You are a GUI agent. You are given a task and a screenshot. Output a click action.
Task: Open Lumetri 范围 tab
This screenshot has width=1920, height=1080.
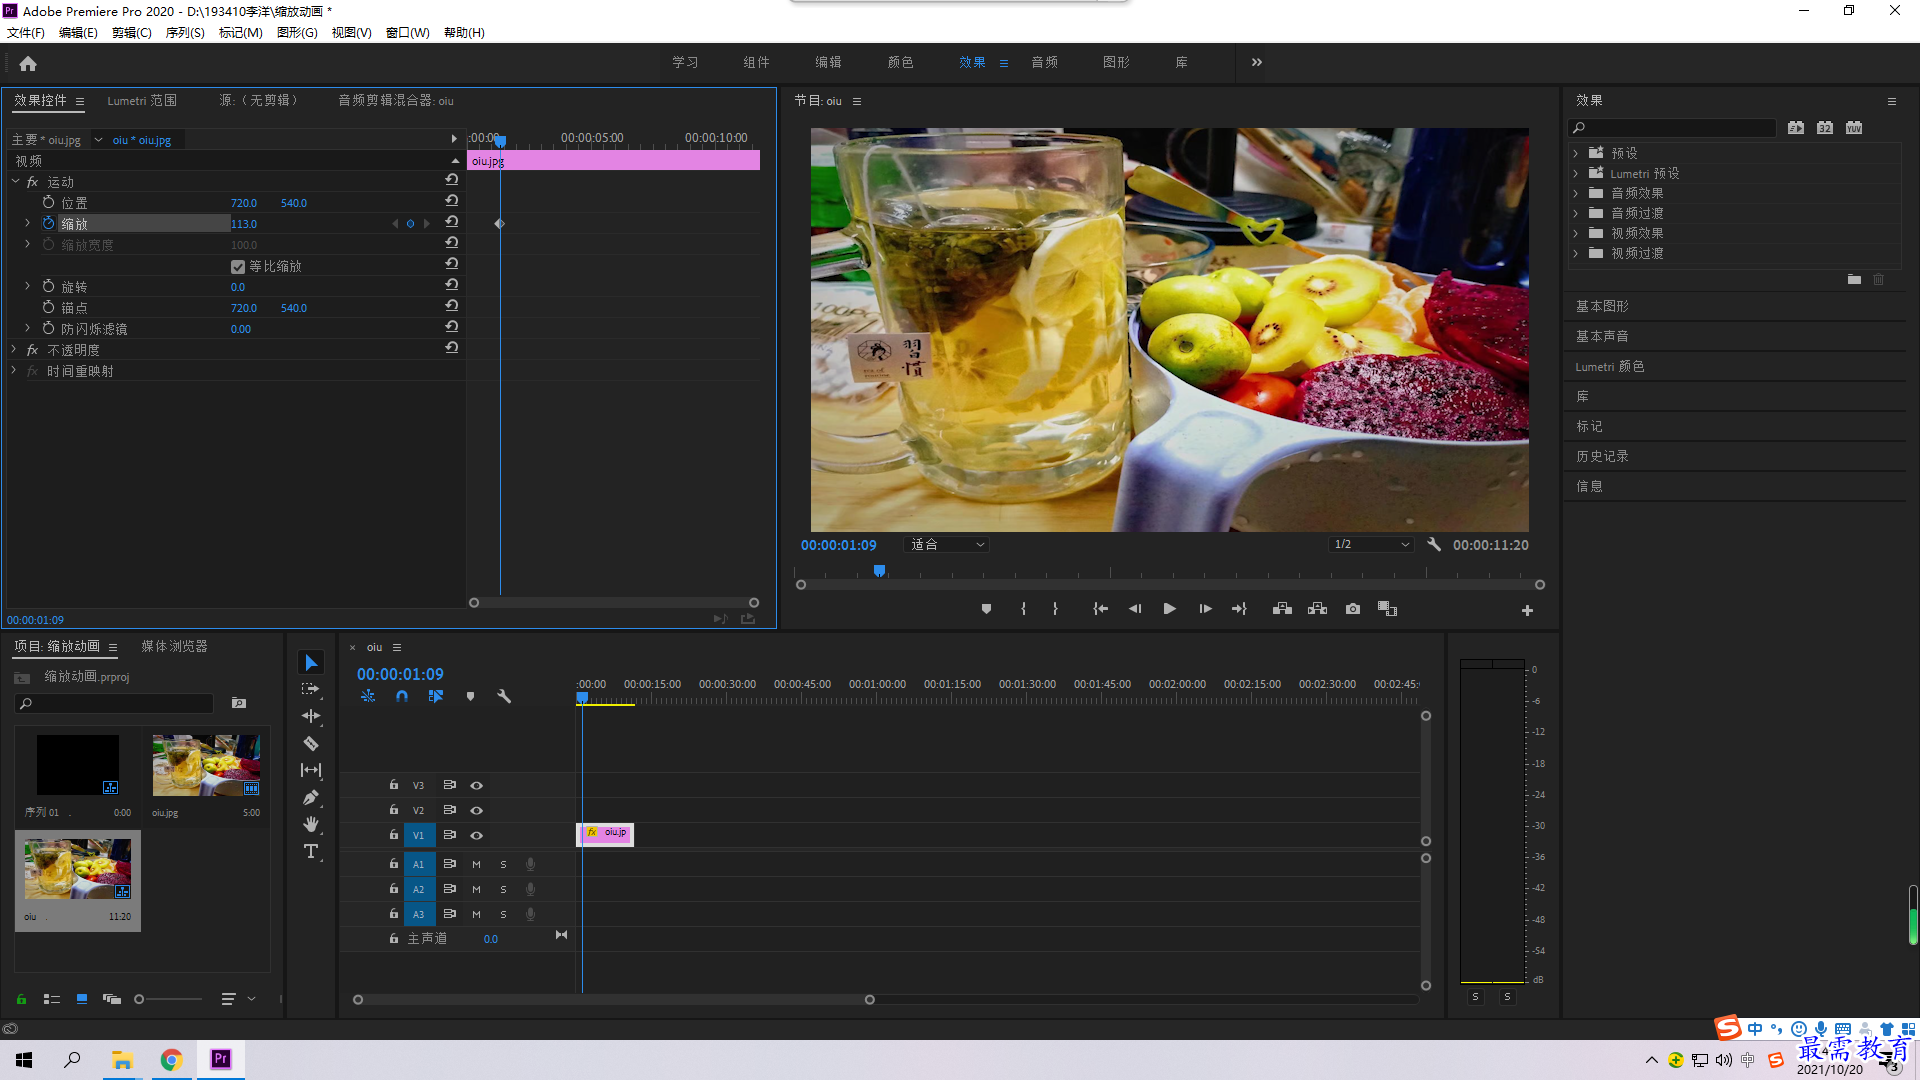pyautogui.click(x=142, y=100)
